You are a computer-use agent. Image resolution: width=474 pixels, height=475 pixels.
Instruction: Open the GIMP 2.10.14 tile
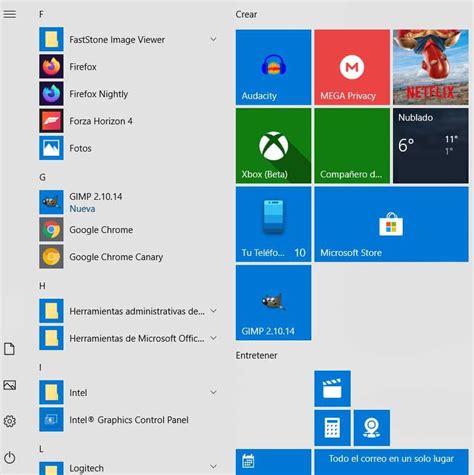(273, 303)
